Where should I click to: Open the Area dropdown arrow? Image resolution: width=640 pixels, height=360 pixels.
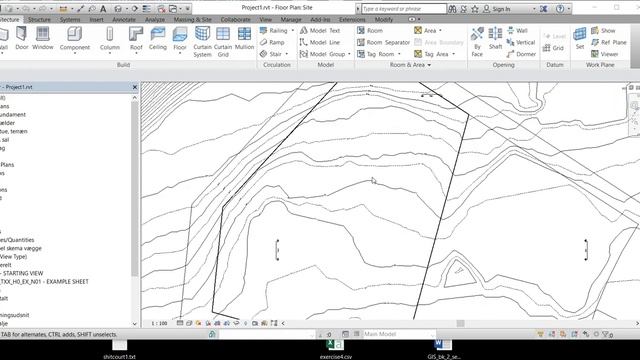click(x=440, y=31)
